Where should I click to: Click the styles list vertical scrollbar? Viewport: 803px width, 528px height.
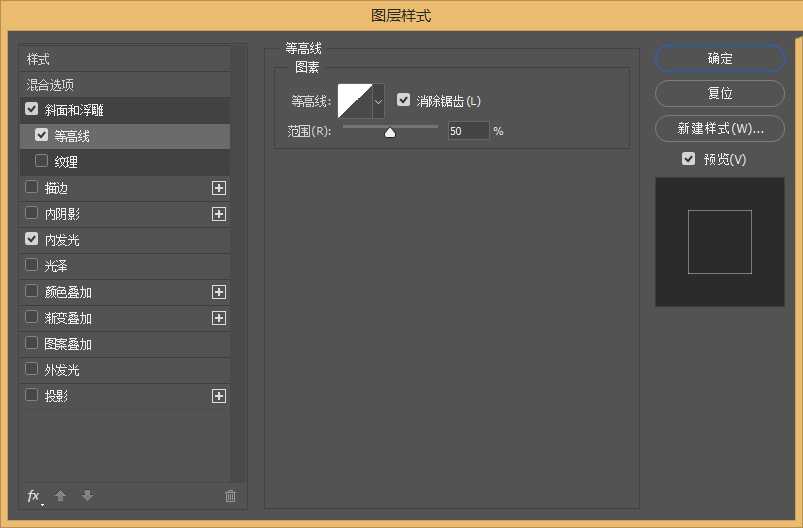point(238,264)
